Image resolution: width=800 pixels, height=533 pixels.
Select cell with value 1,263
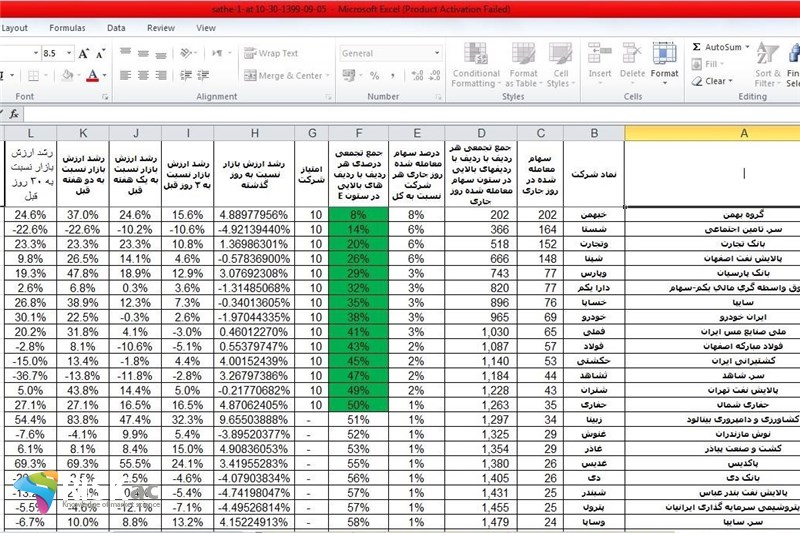pyautogui.click(x=481, y=405)
